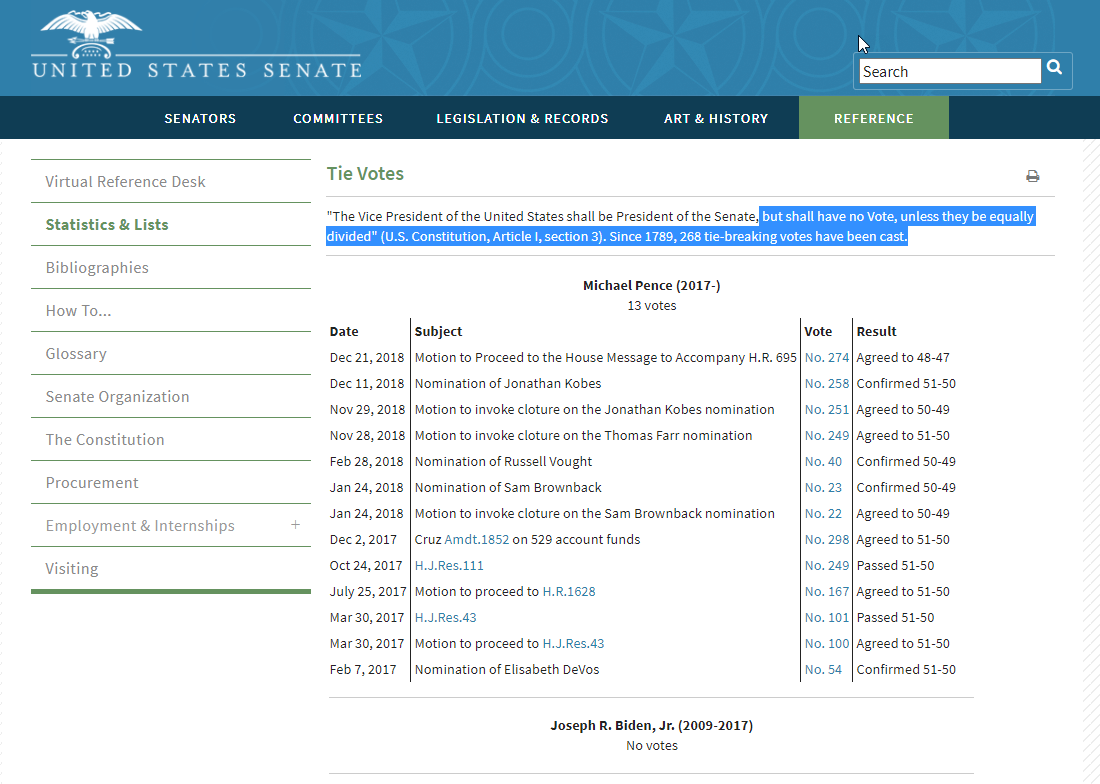Open Statistics & Lists section

107,224
